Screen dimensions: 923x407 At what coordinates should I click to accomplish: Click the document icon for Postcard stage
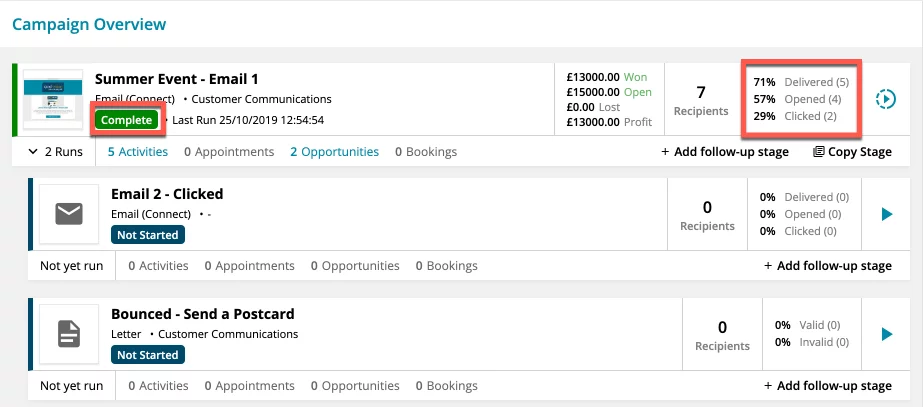[69, 334]
